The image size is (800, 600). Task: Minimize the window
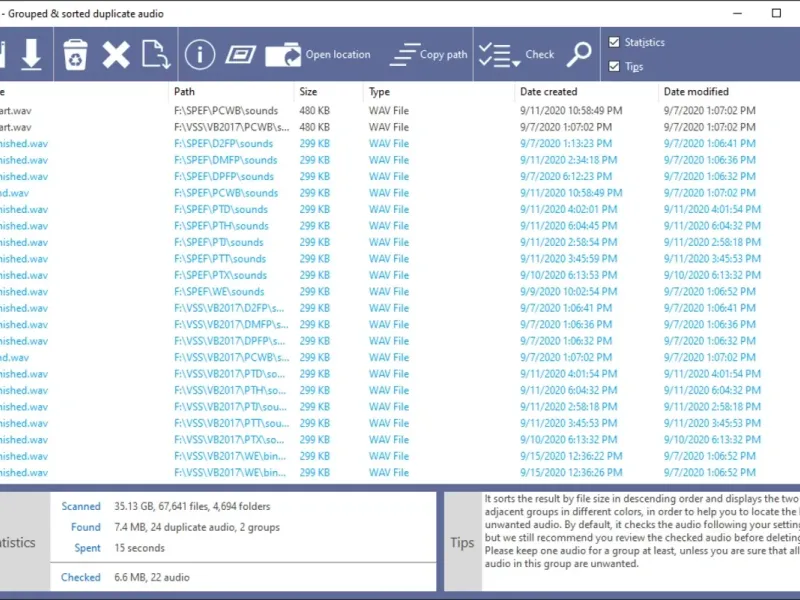737,13
